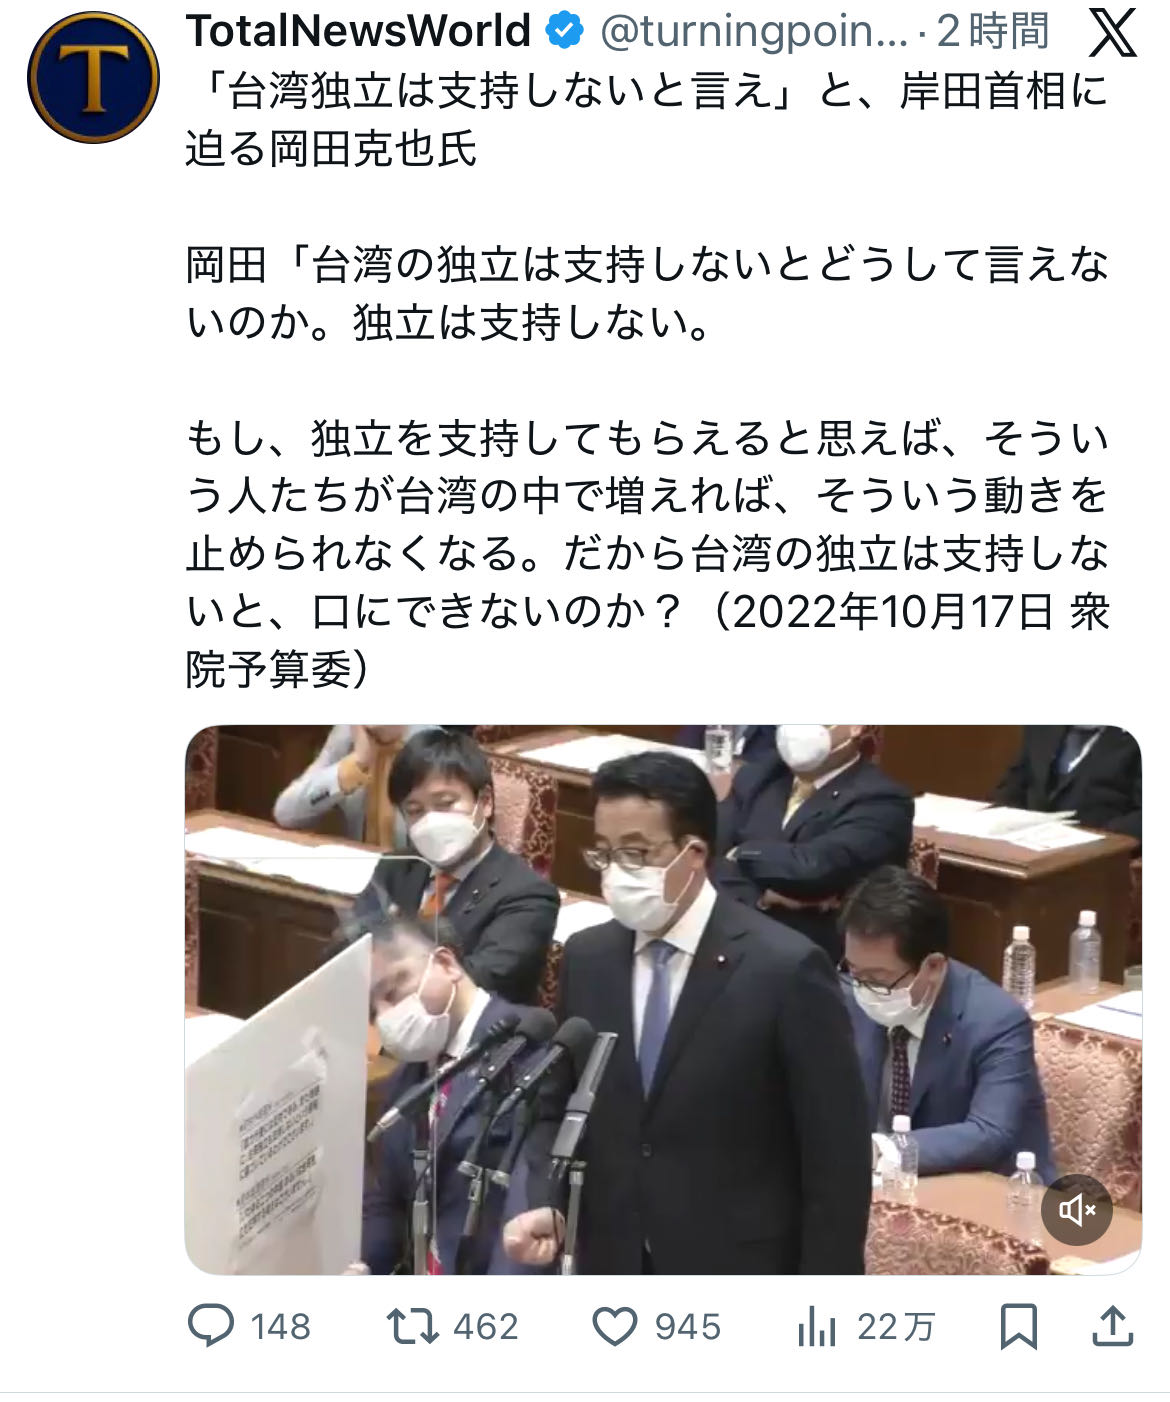Bookmark this post
The image size is (1170, 1402).
tap(1019, 1327)
